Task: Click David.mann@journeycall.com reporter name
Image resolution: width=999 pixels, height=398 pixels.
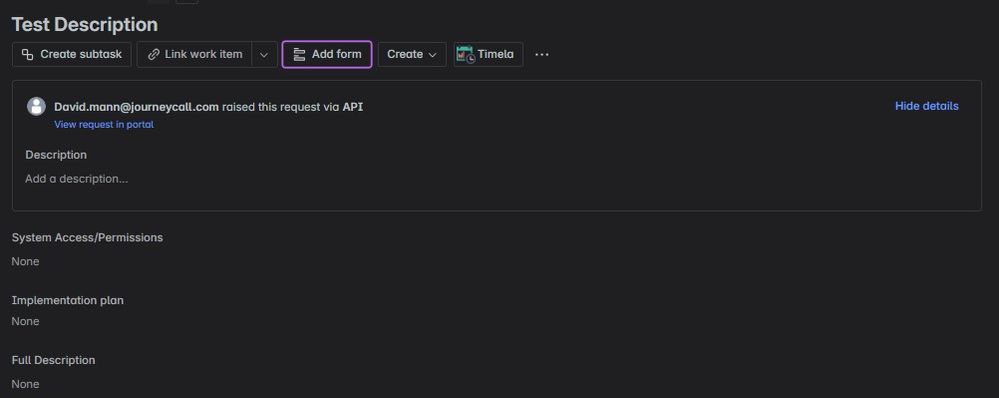Action: [x=136, y=107]
